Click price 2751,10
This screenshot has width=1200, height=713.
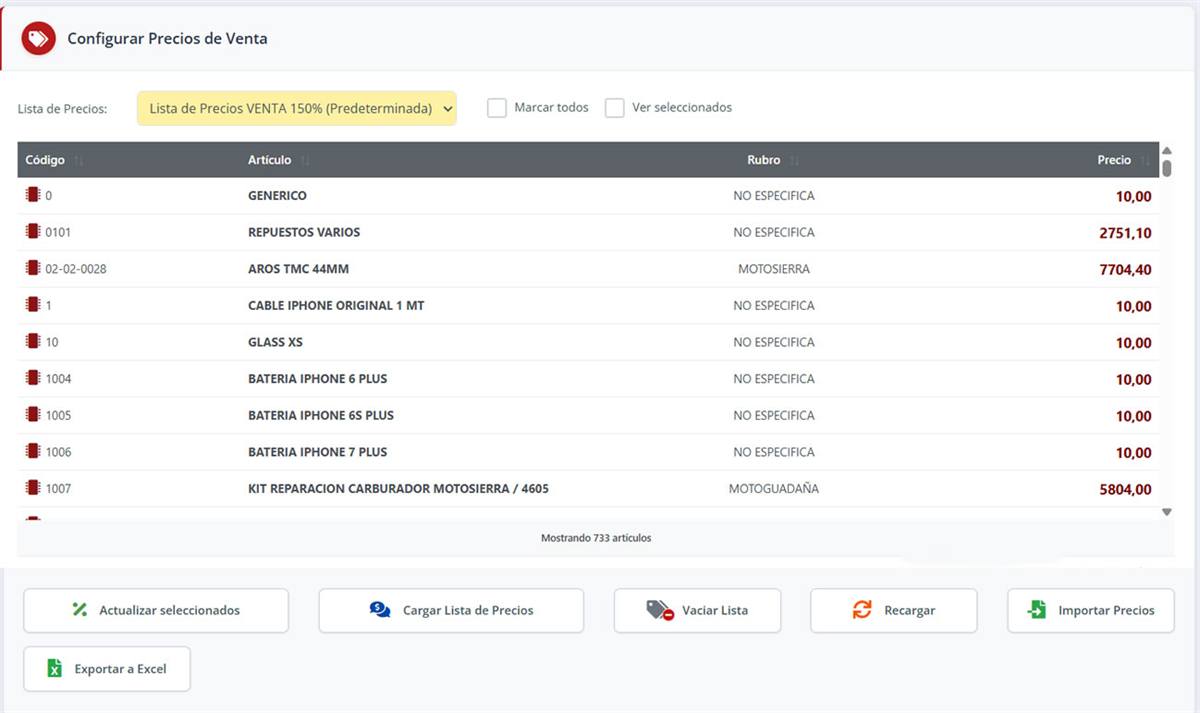tap(1125, 233)
